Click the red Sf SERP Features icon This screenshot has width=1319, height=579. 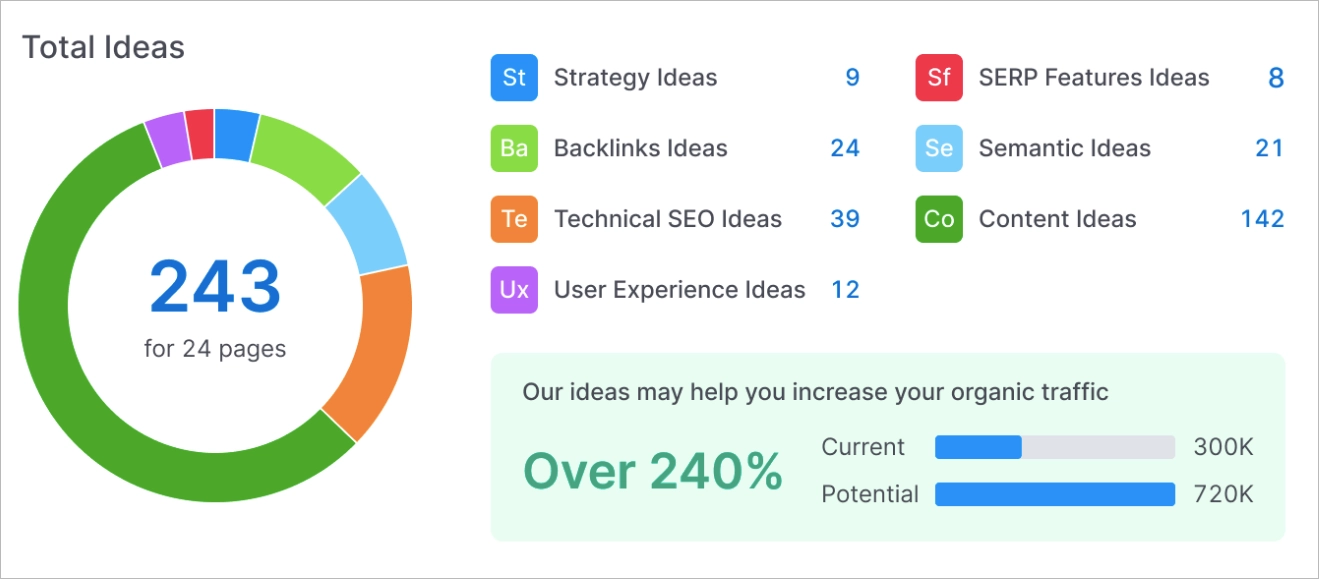click(x=938, y=77)
